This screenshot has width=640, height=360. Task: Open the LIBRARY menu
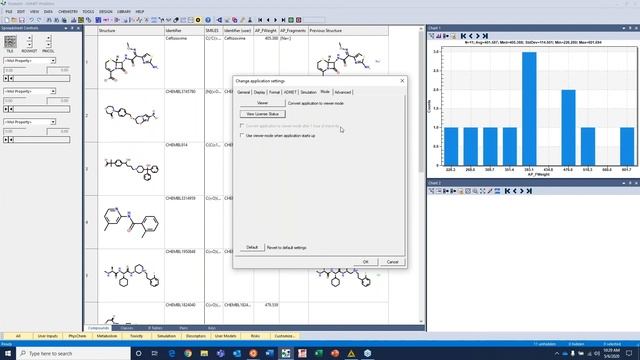click(124, 11)
